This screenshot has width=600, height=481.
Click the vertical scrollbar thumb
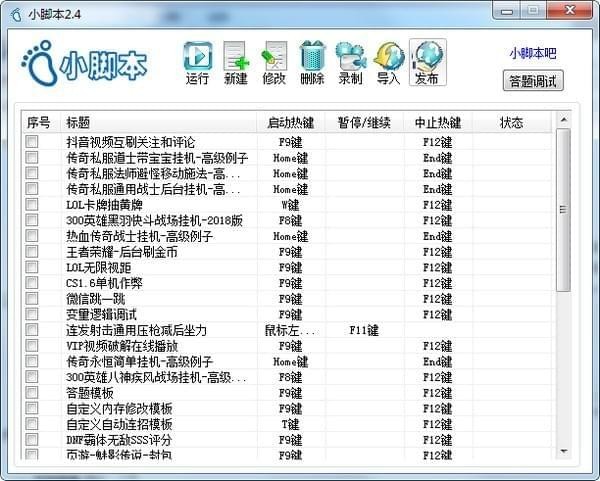[x=563, y=210]
